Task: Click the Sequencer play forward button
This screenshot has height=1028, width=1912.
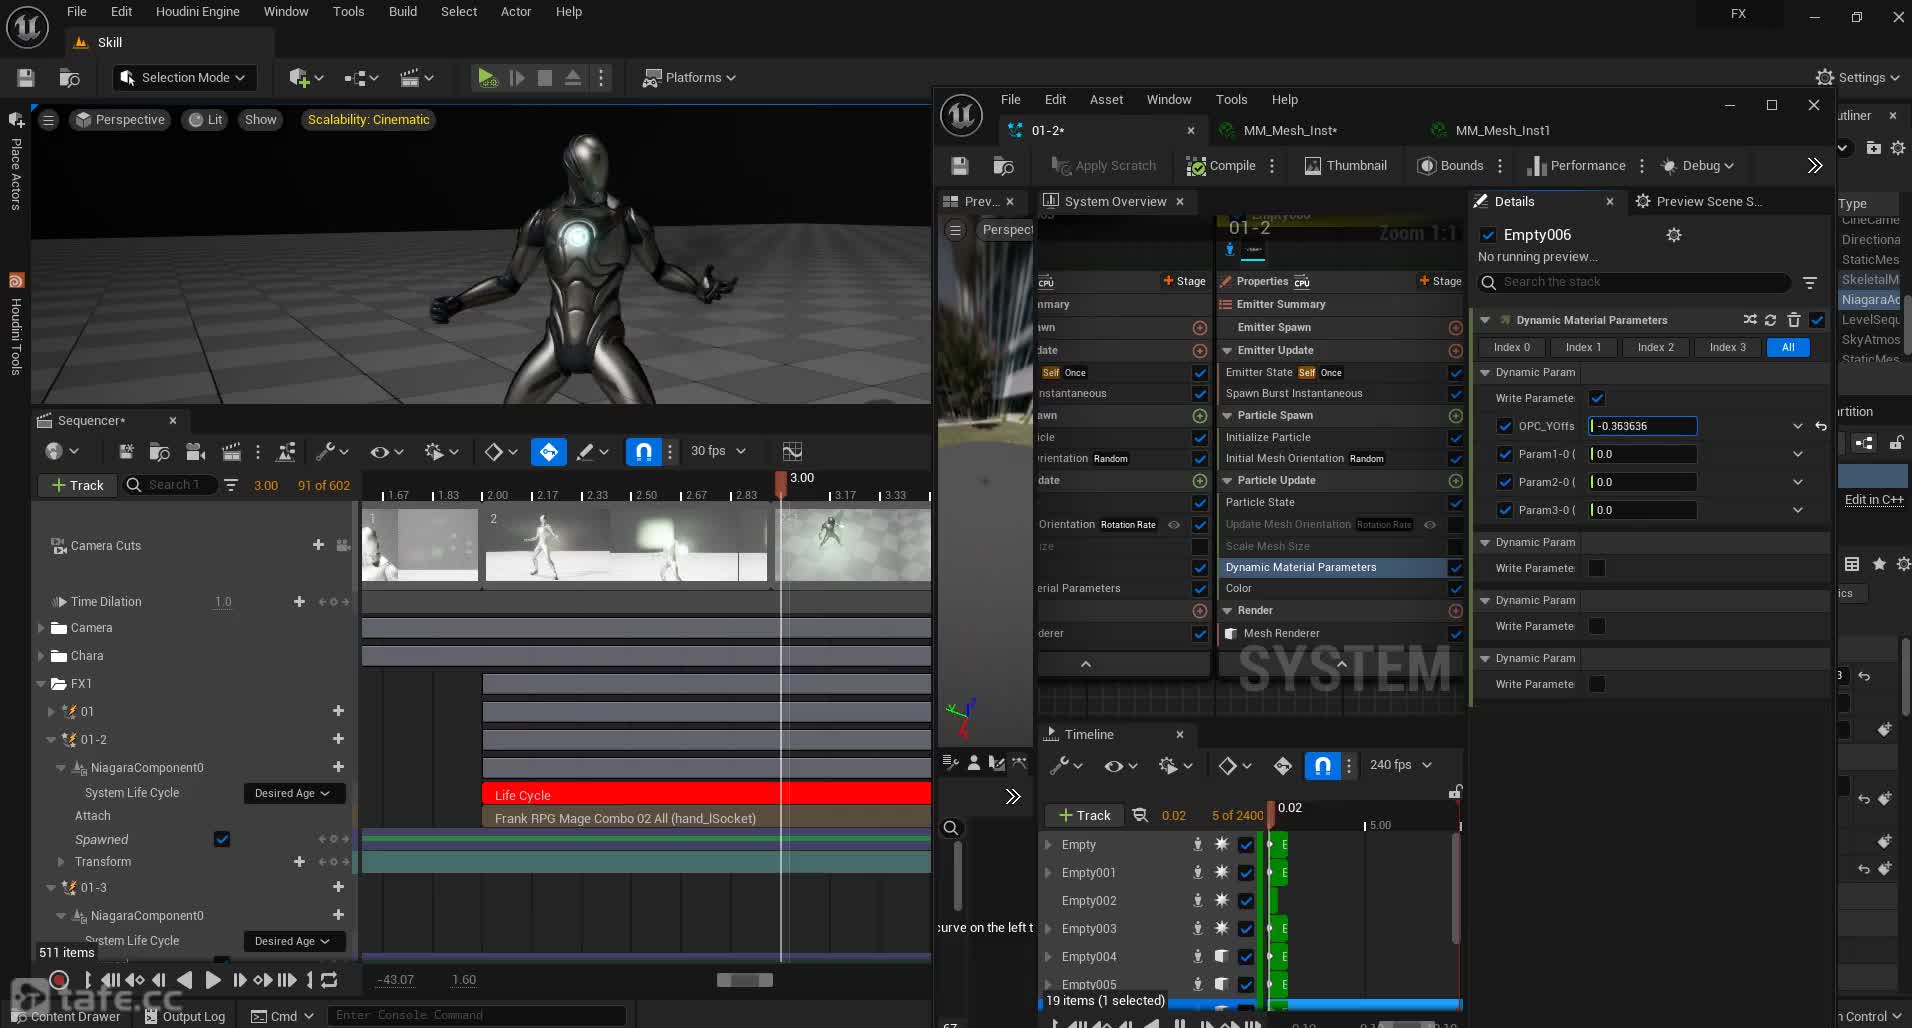Action: point(212,980)
